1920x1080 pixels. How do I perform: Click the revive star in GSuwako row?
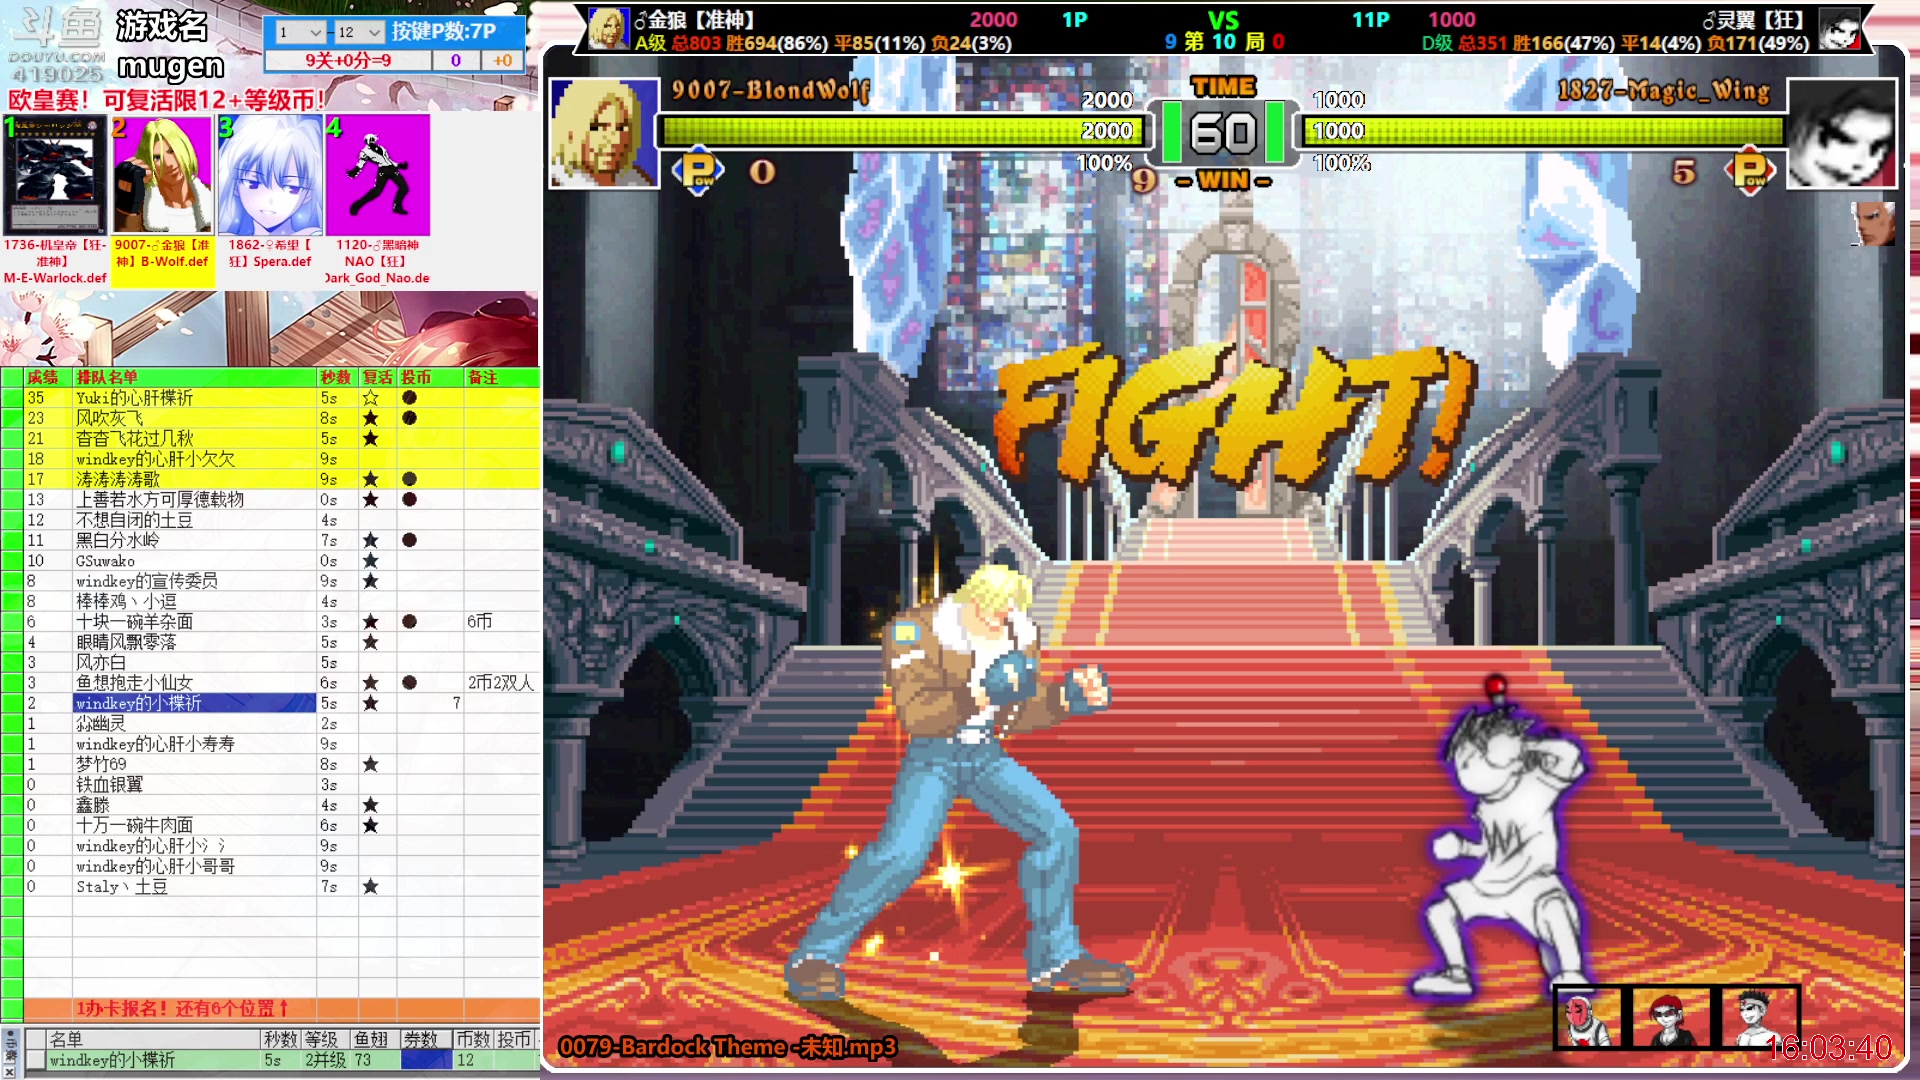(370, 560)
